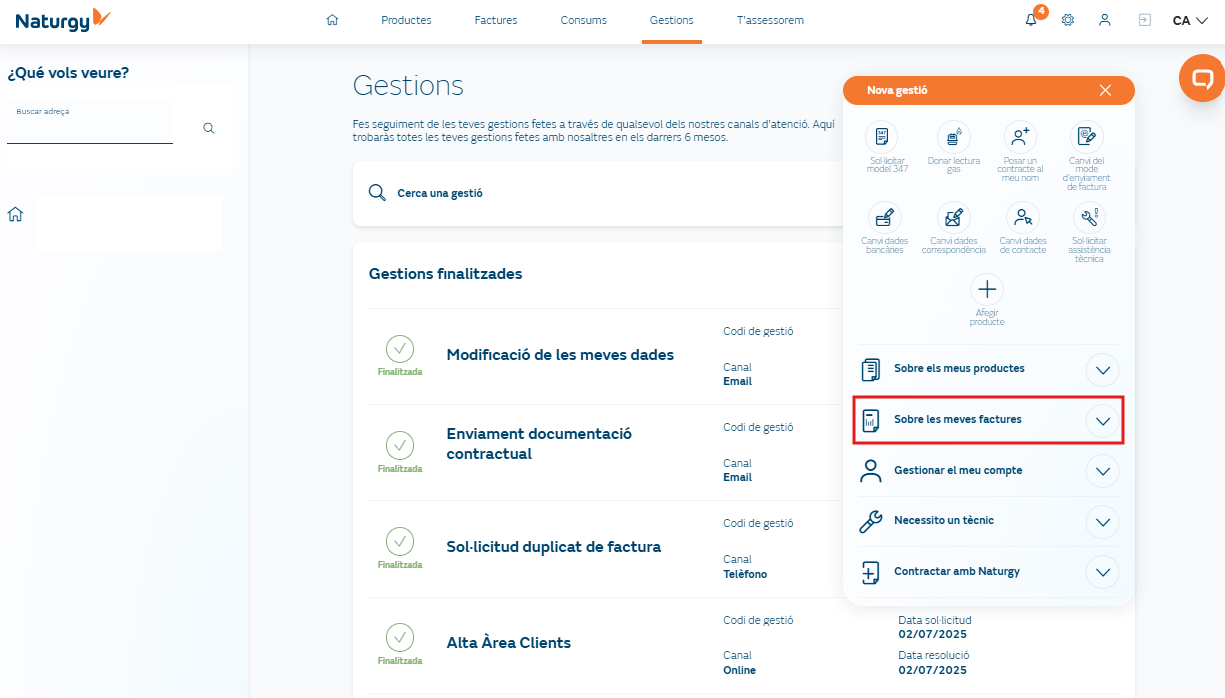Viewport: 1225px width, 698px height.
Task: Click the Afegir producte plus icon
Action: click(x=986, y=290)
